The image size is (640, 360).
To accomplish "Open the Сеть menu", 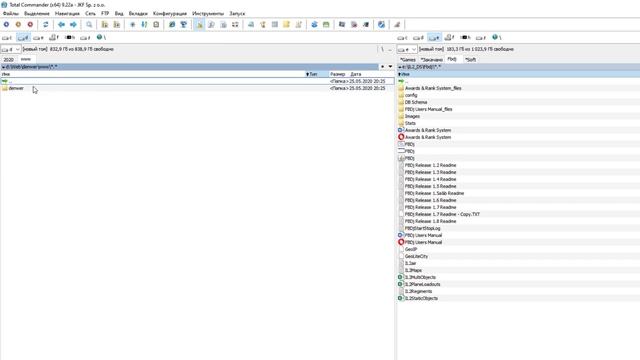I will pyautogui.click(x=90, y=13).
